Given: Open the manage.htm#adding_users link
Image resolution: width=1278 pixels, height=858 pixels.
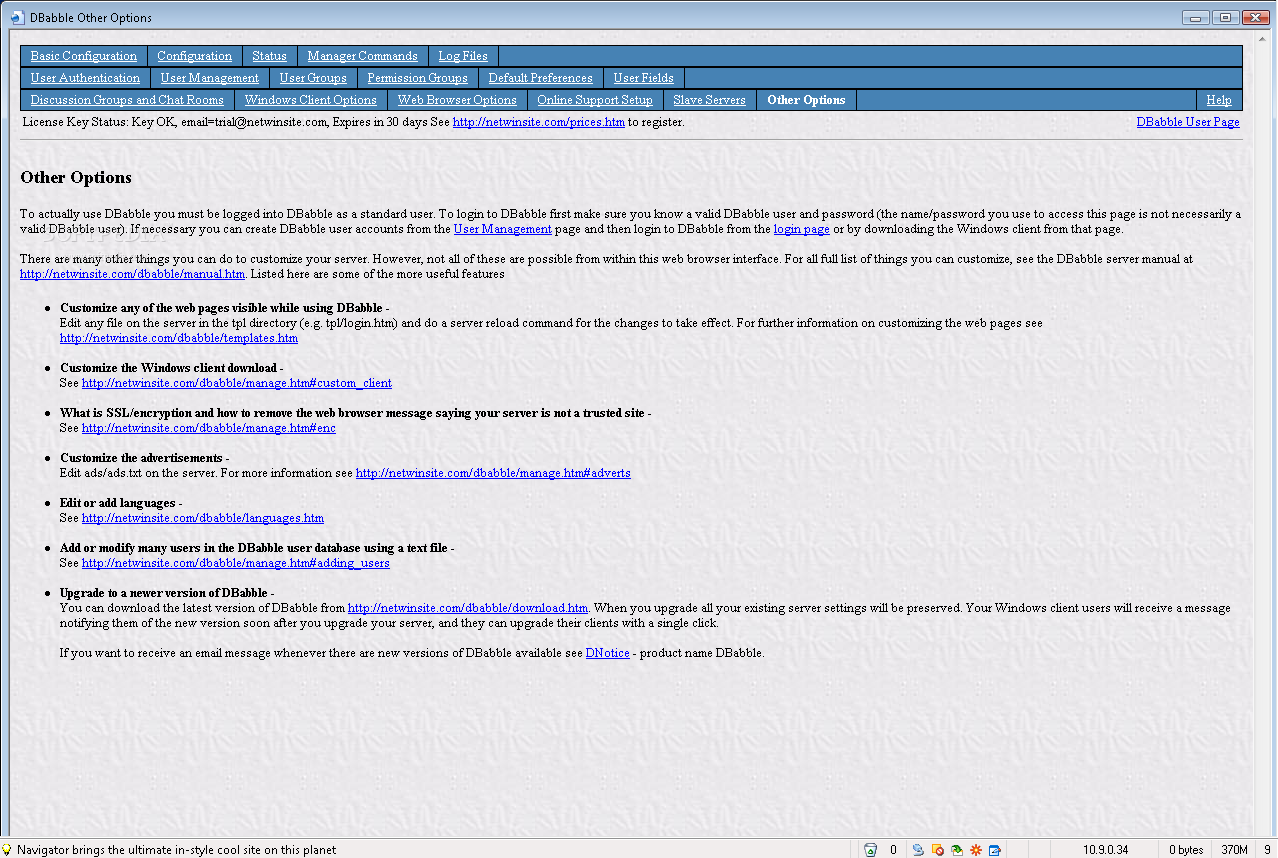Looking at the screenshot, I should (236, 563).
